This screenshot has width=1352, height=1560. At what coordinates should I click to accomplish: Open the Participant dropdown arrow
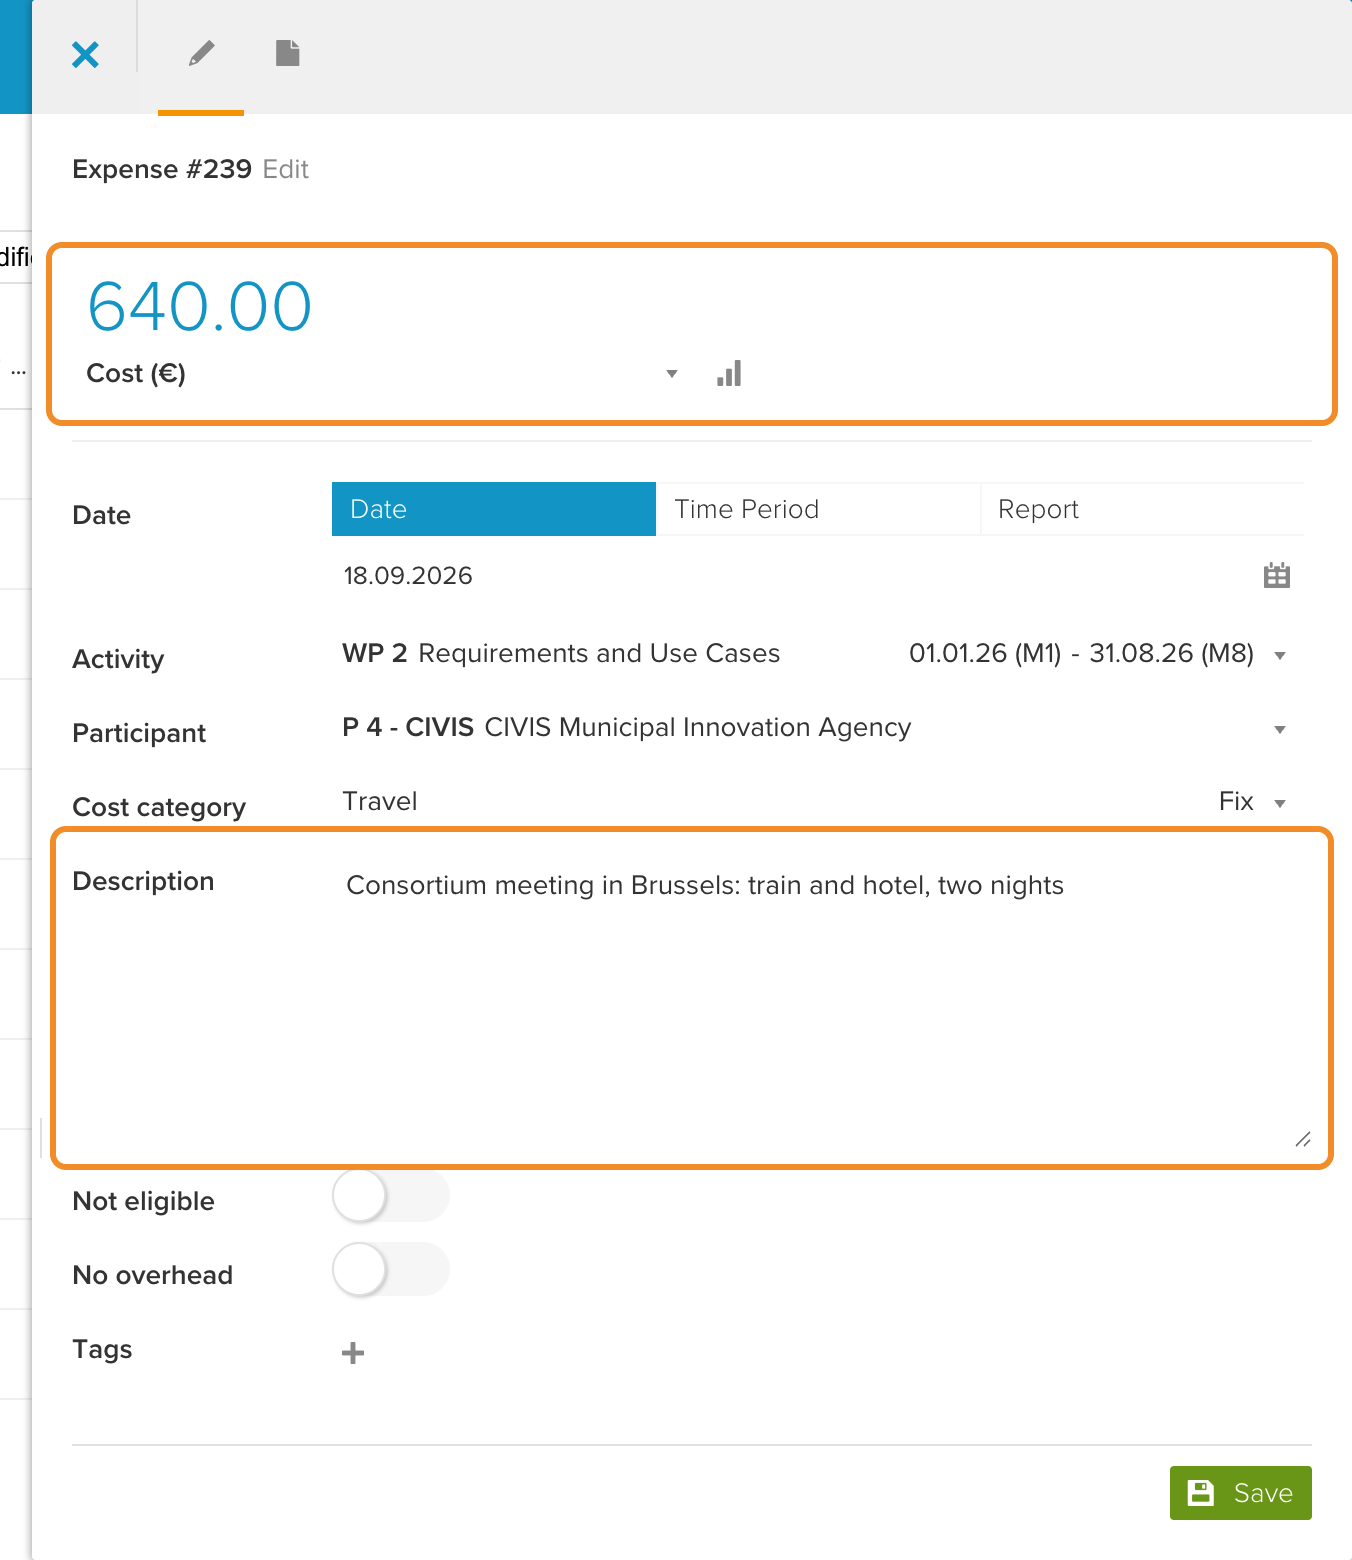[x=1280, y=730]
